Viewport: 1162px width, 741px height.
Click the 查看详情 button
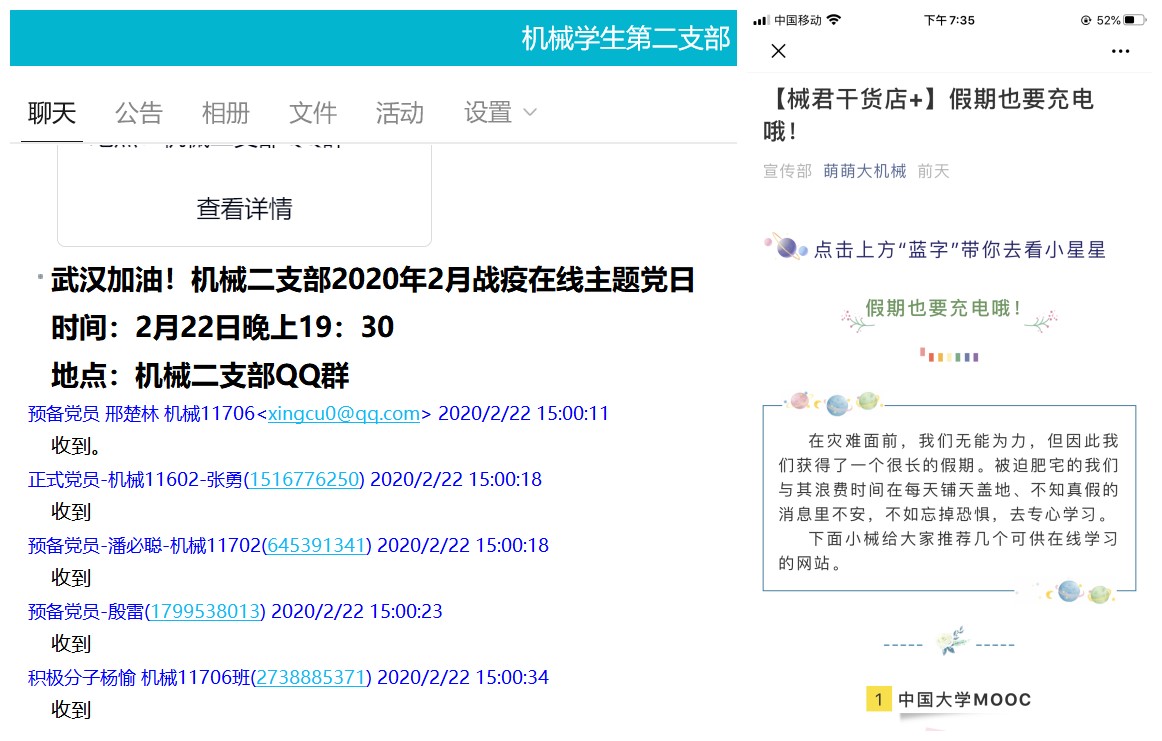tap(244, 208)
